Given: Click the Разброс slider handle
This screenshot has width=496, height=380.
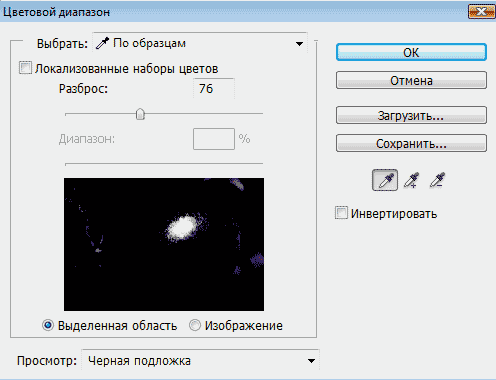Looking at the screenshot, I should (140, 114).
